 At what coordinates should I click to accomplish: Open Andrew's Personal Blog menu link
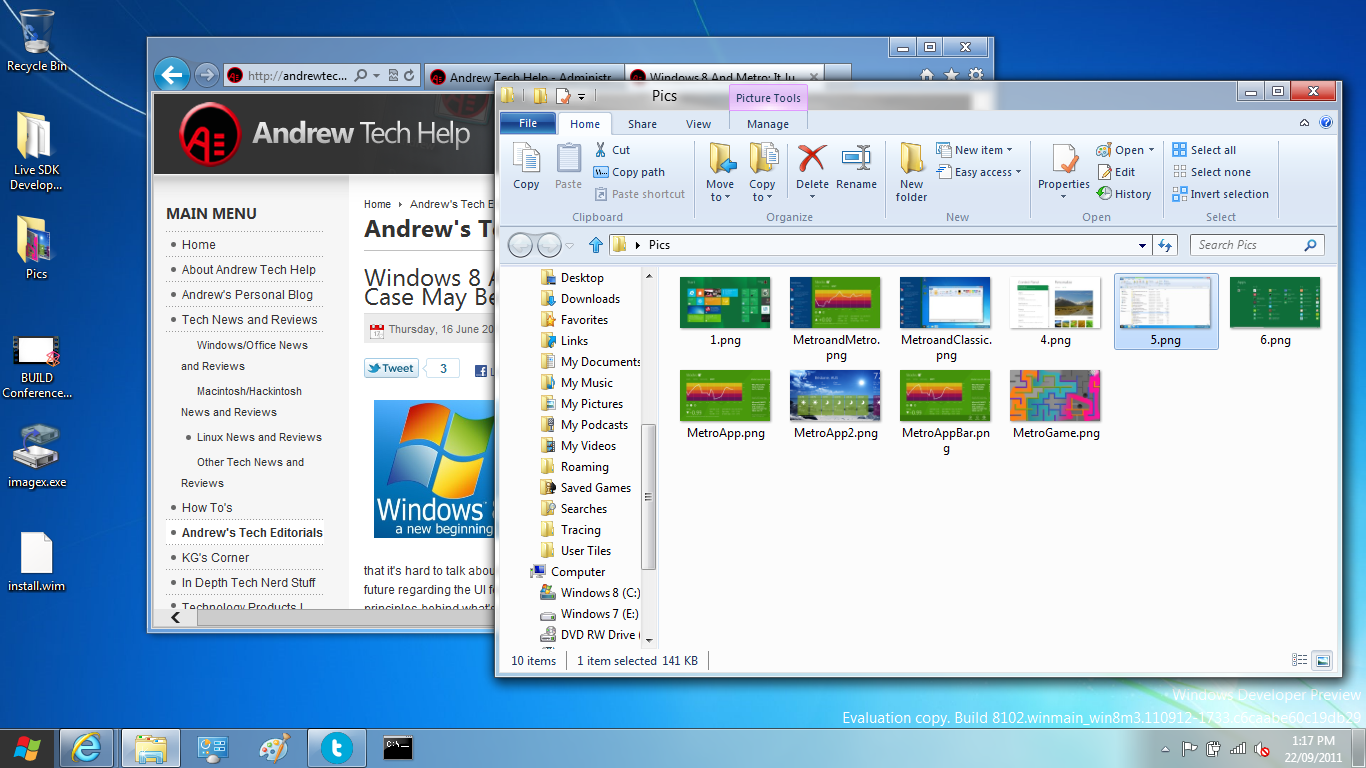[x=247, y=295]
